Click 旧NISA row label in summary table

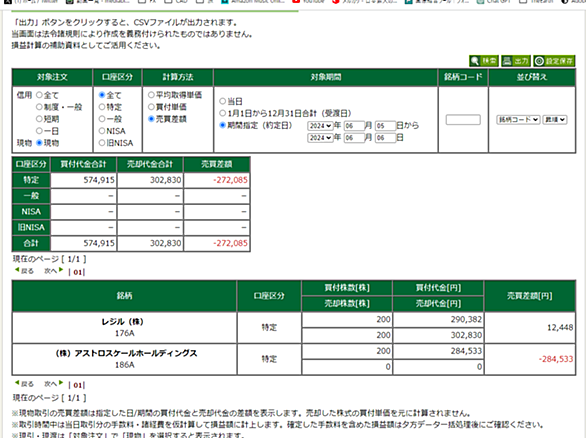[31, 228]
